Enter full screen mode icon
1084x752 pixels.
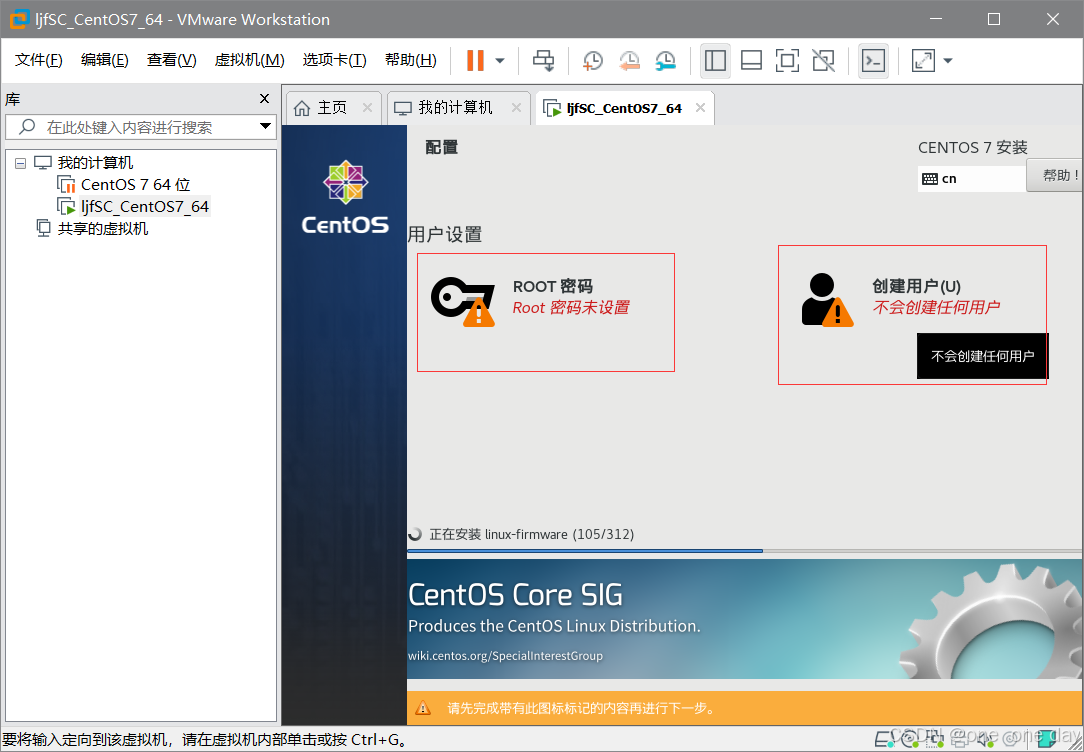pyautogui.click(x=787, y=61)
